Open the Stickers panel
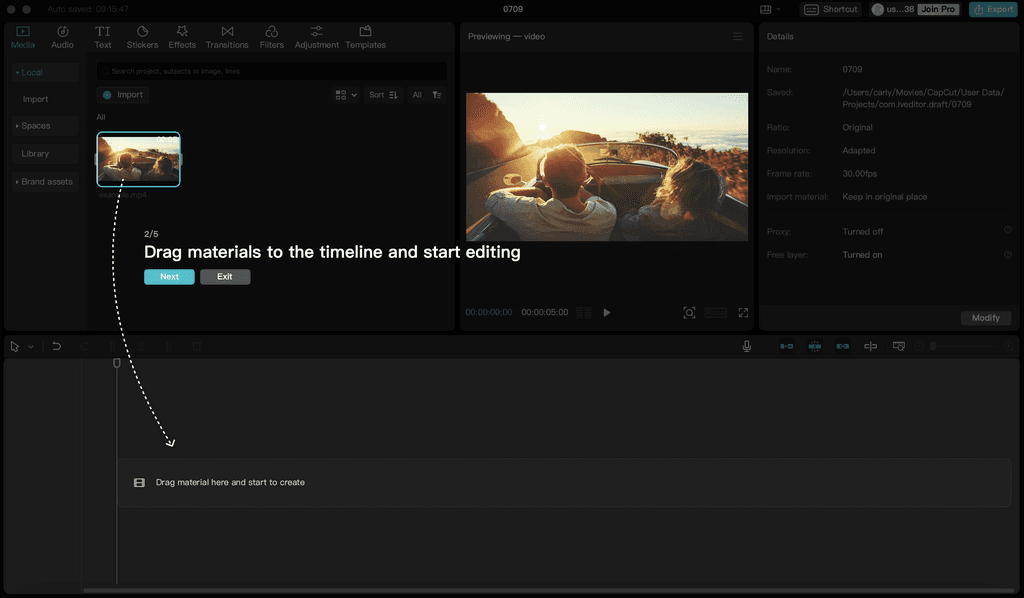This screenshot has height=598, width=1024. 142,37
